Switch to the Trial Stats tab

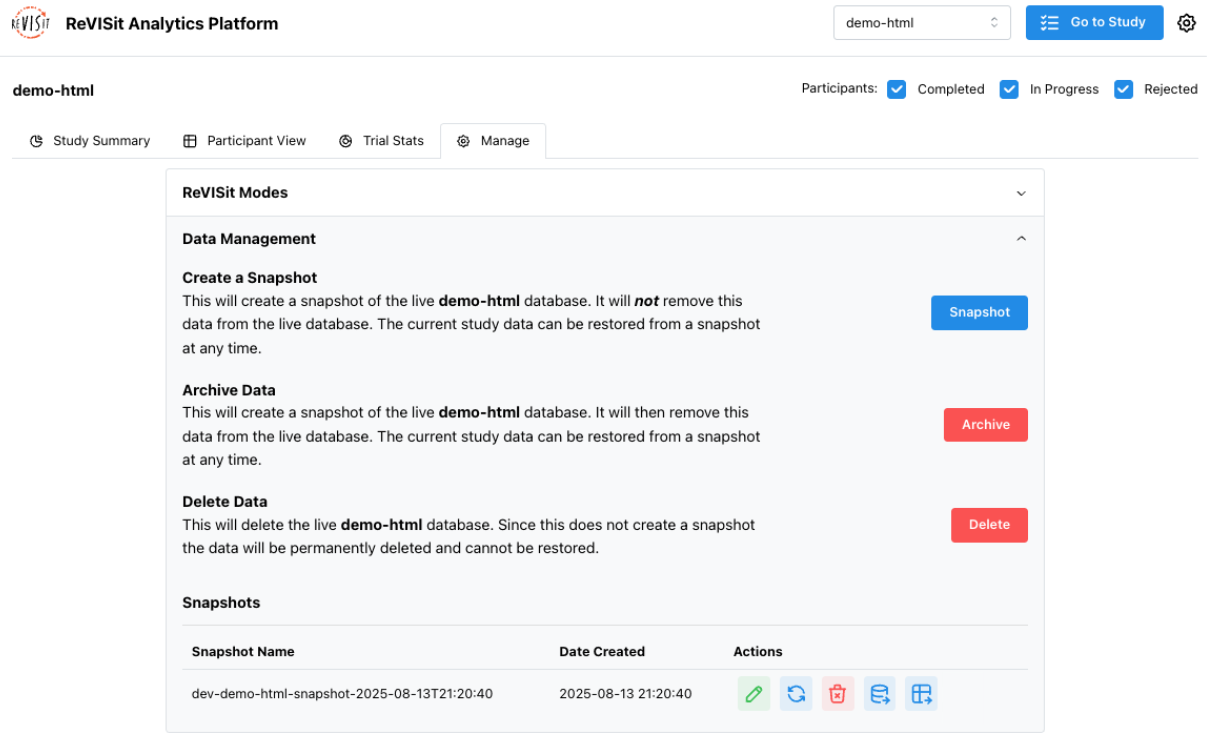click(381, 141)
